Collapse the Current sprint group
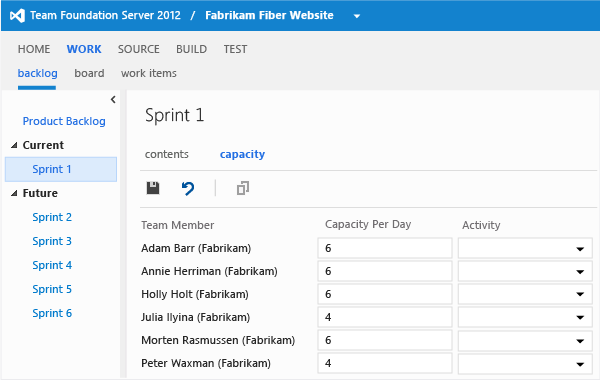 coord(14,145)
